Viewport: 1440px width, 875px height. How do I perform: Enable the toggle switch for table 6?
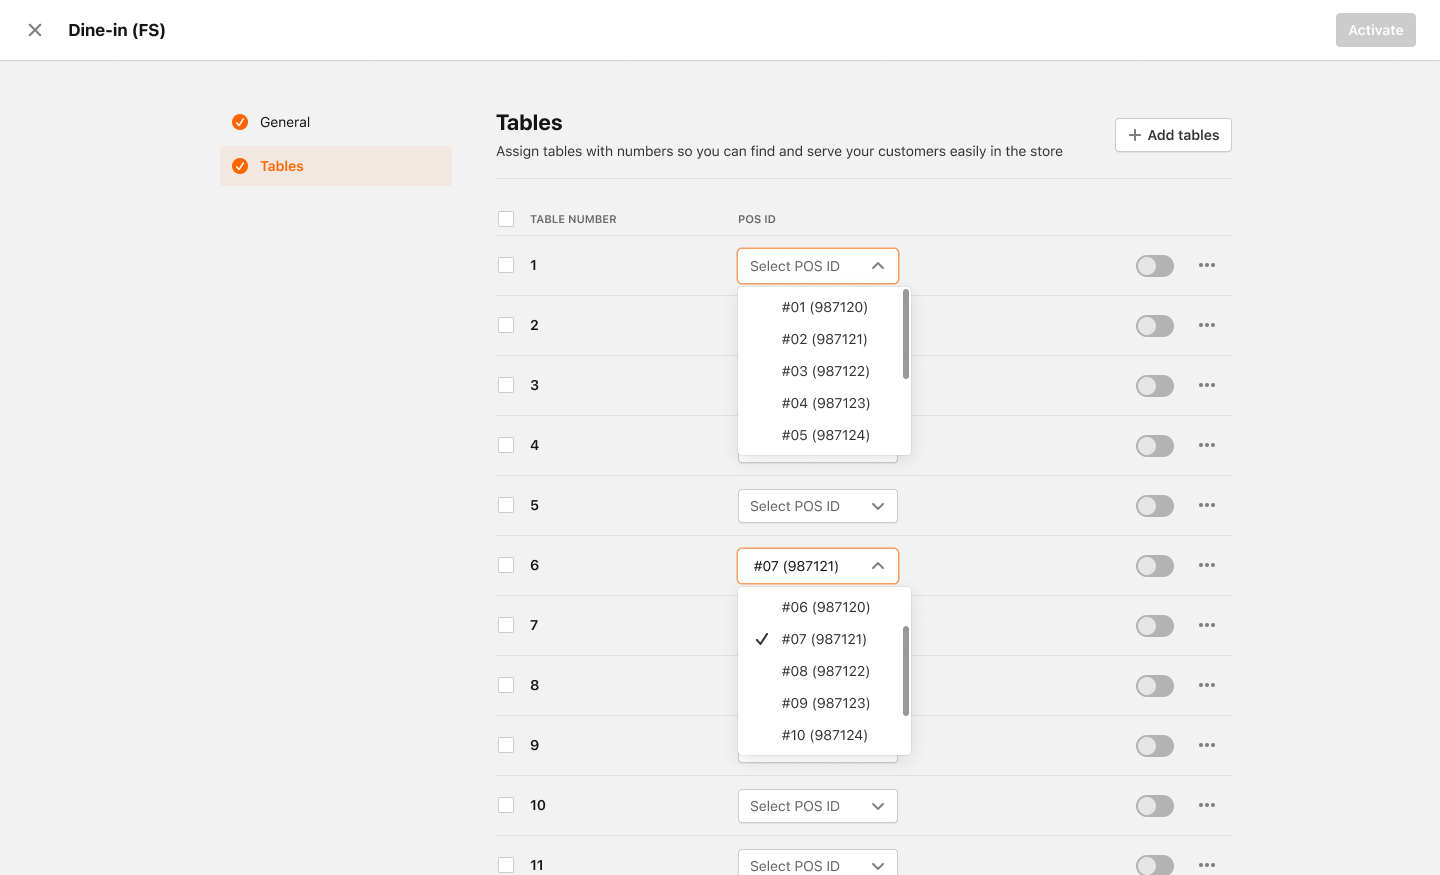pos(1155,566)
